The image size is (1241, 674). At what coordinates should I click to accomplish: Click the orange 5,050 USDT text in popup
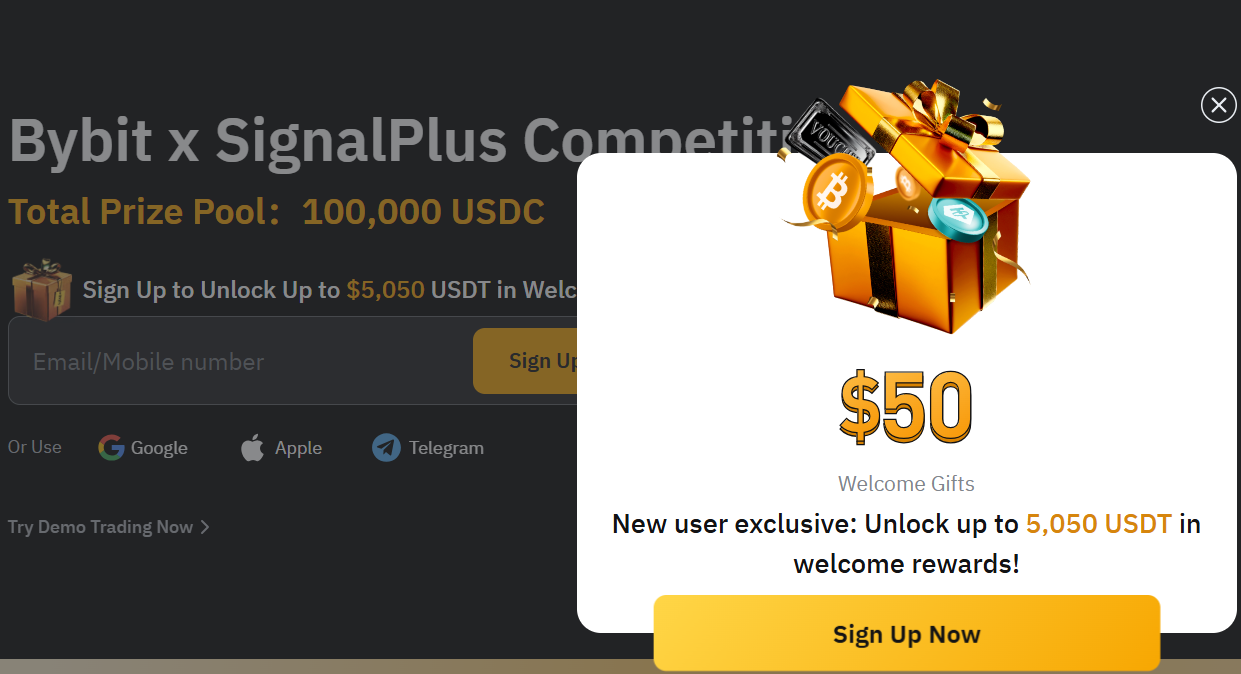[x=1099, y=524]
